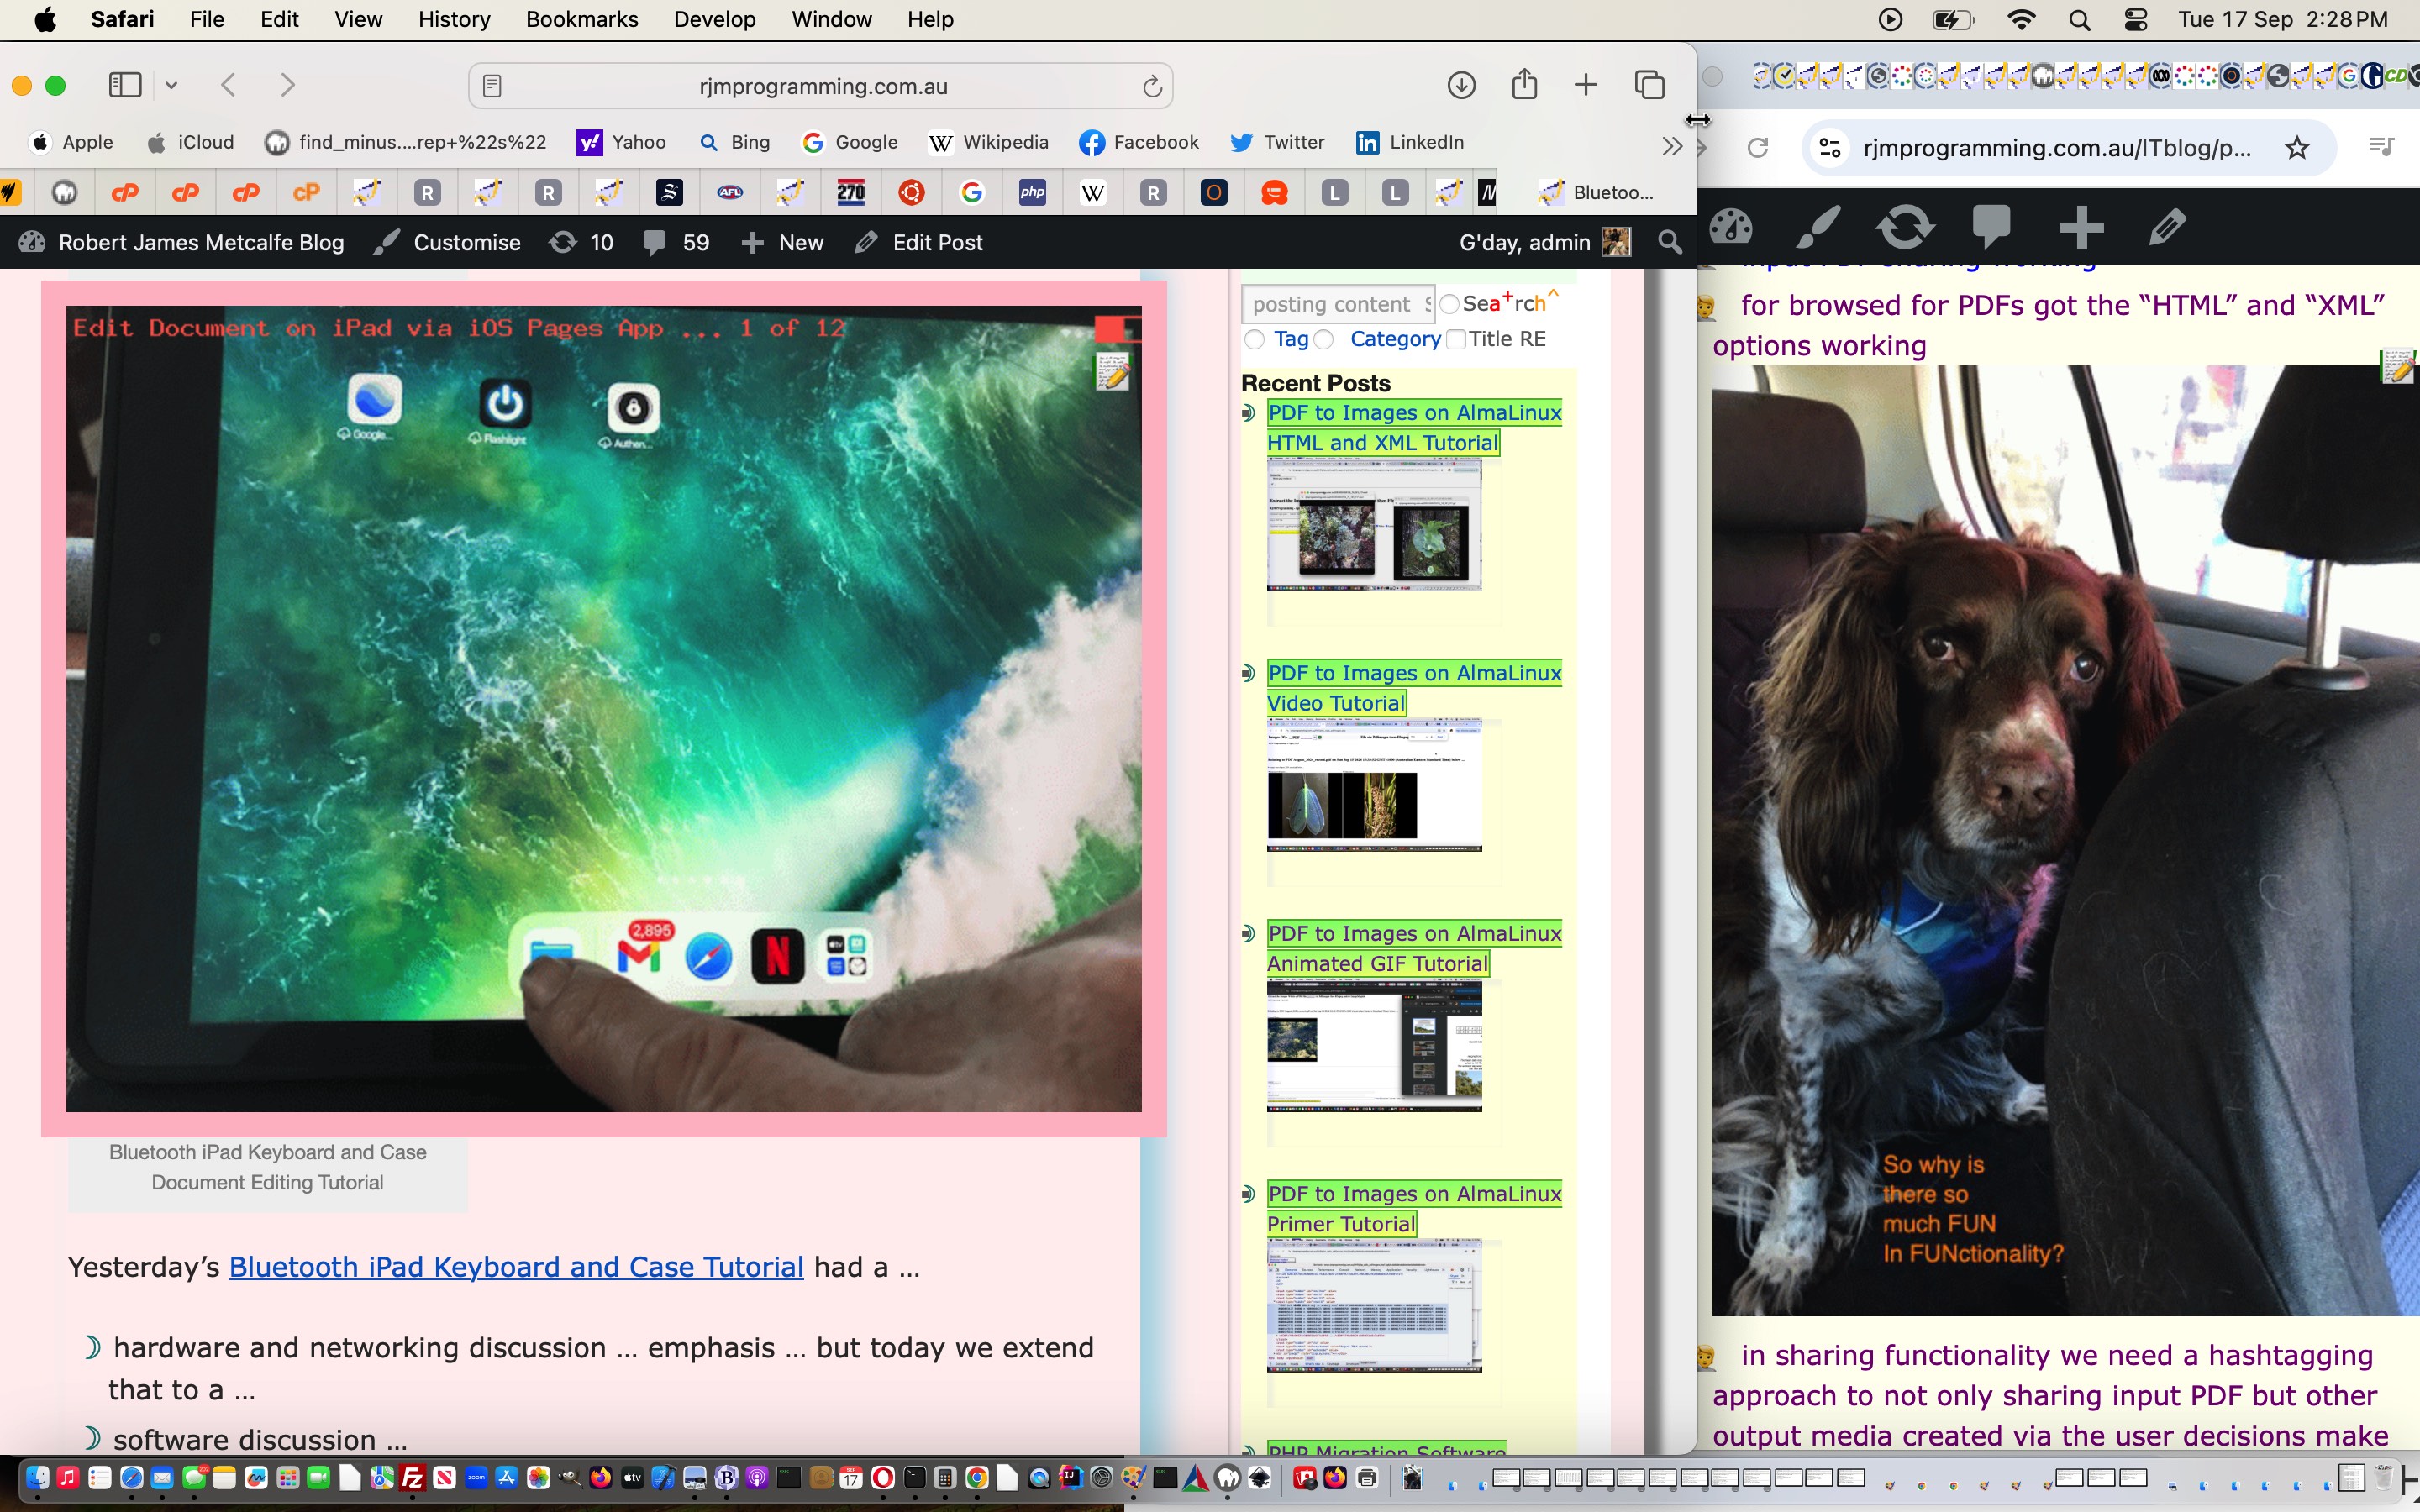Open Spotlight search in the menu bar
Viewport: 2420px width, 1512px height.
pos(2079,19)
